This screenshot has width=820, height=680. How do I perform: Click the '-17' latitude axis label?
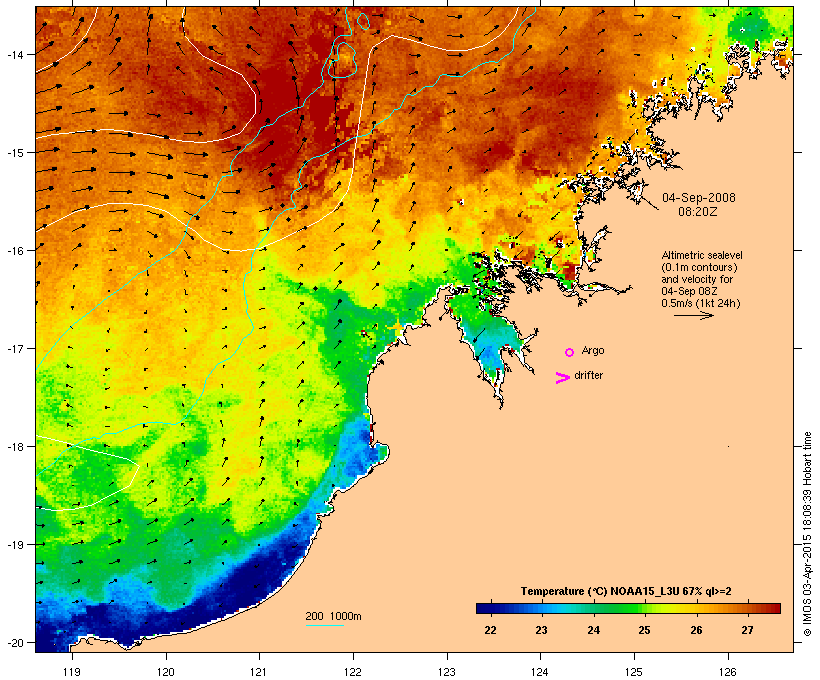(x=14, y=348)
